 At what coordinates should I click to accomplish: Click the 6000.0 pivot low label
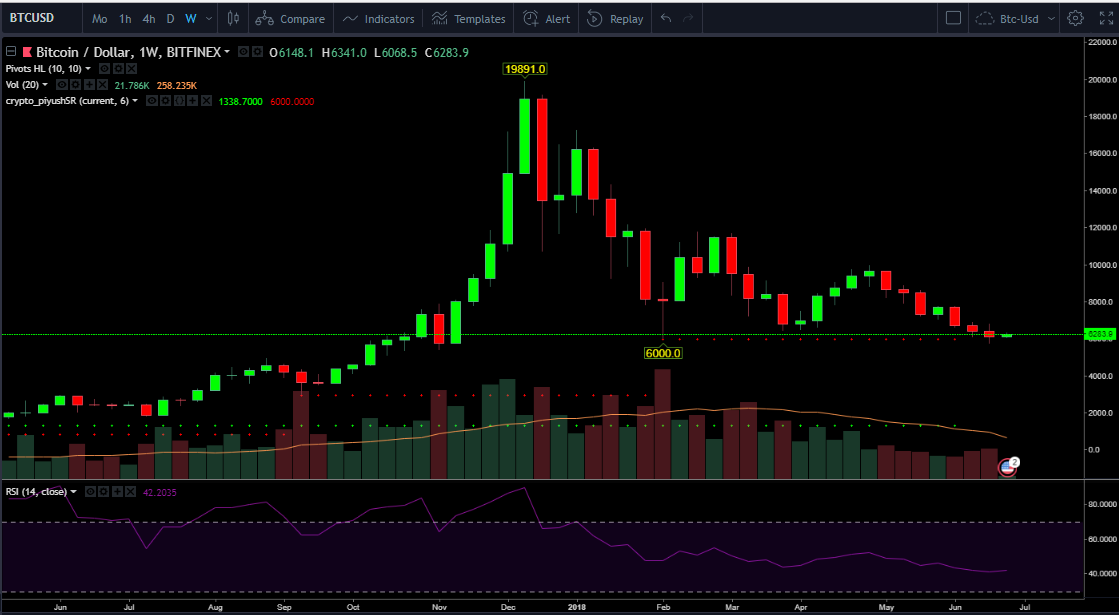(663, 353)
